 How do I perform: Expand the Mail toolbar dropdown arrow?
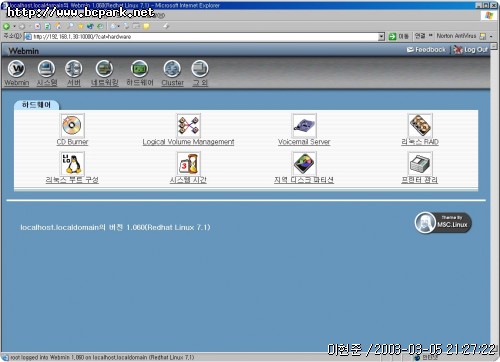pos(118,26)
